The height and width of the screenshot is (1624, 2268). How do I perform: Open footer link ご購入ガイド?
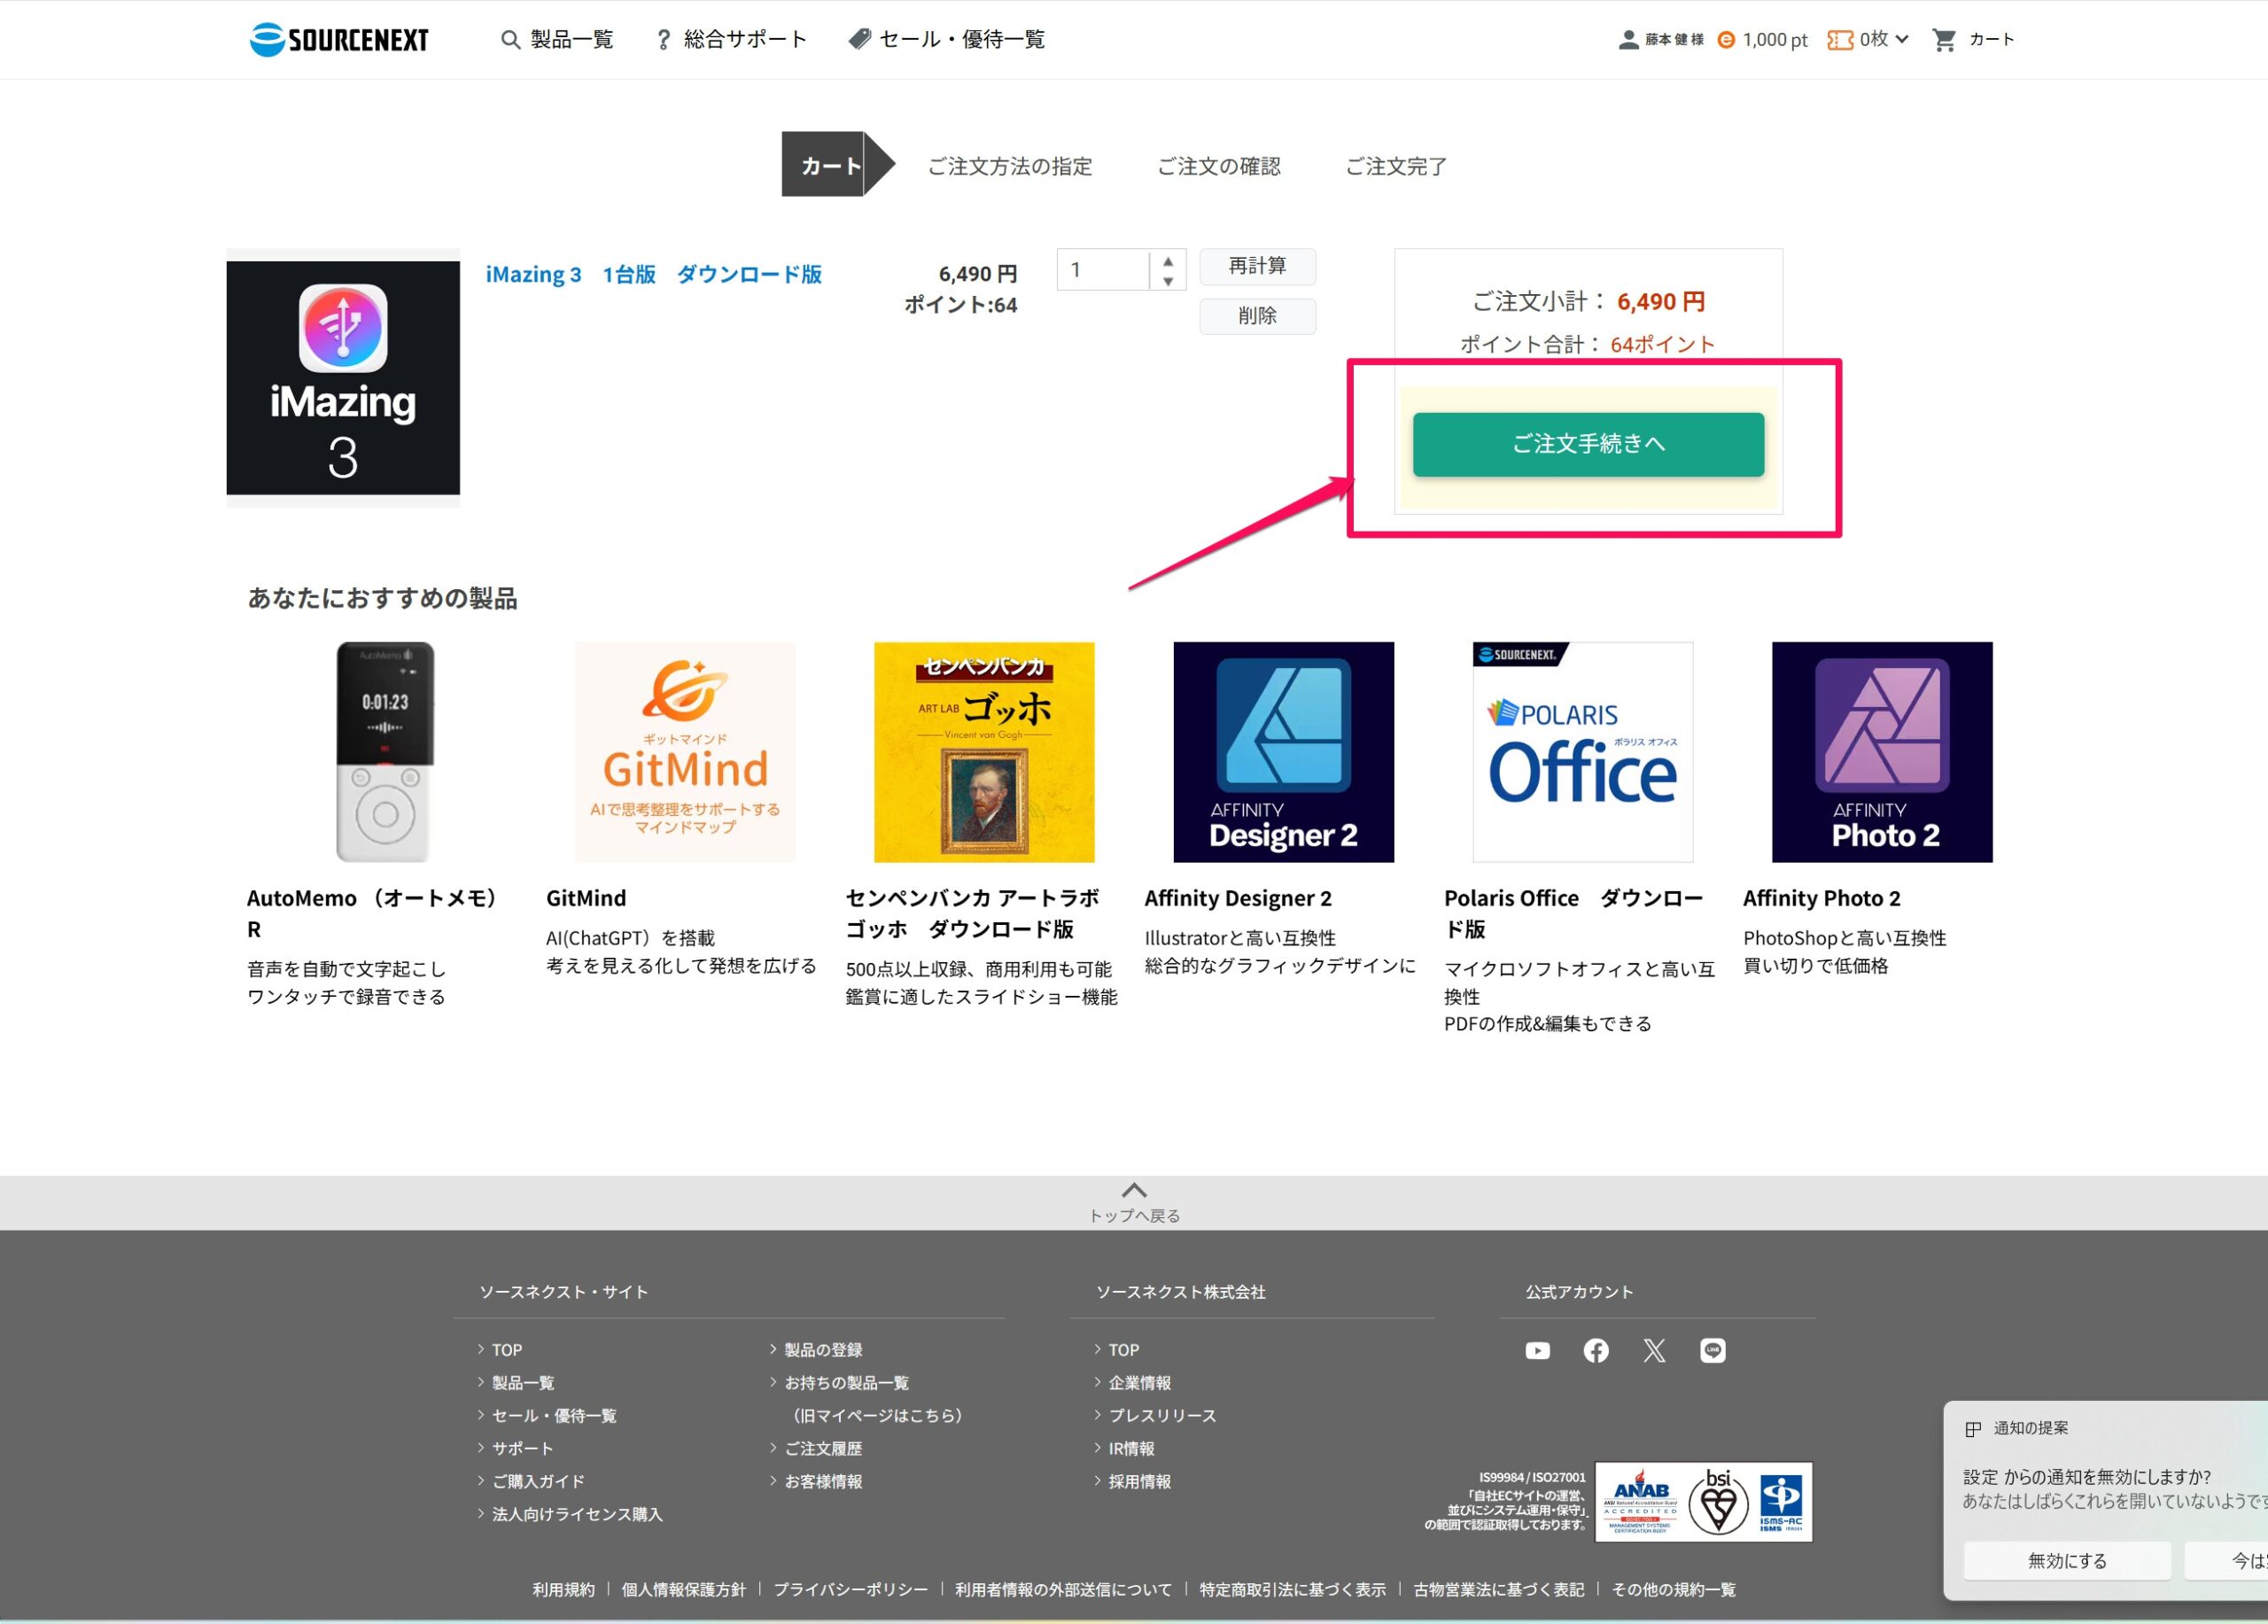click(x=538, y=1482)
